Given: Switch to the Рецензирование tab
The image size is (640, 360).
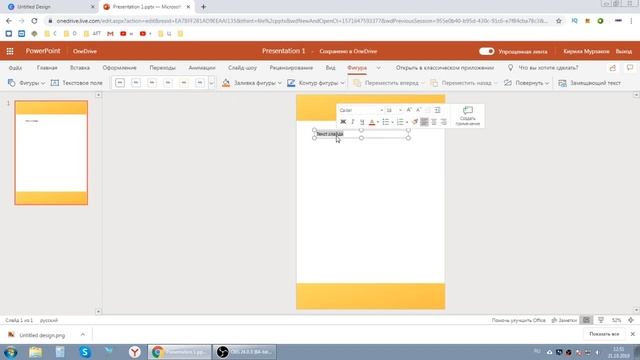Looking at the screenshot, I should click(291, 68).
